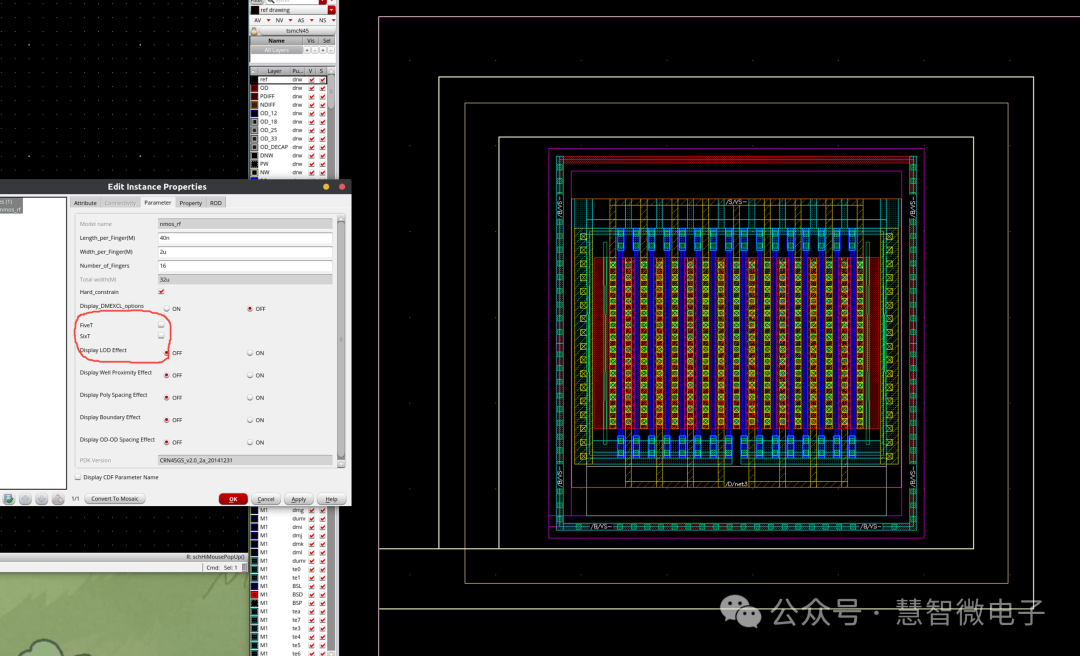Click the previous instance up-arrow icon
Viewport: 1080px width, 656px height.
point(25,498)
